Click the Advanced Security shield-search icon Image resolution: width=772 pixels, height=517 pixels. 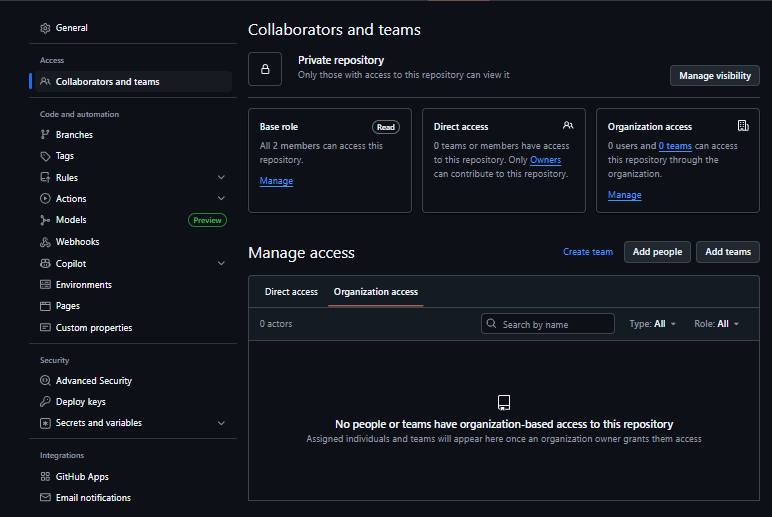tap(45, 381)
